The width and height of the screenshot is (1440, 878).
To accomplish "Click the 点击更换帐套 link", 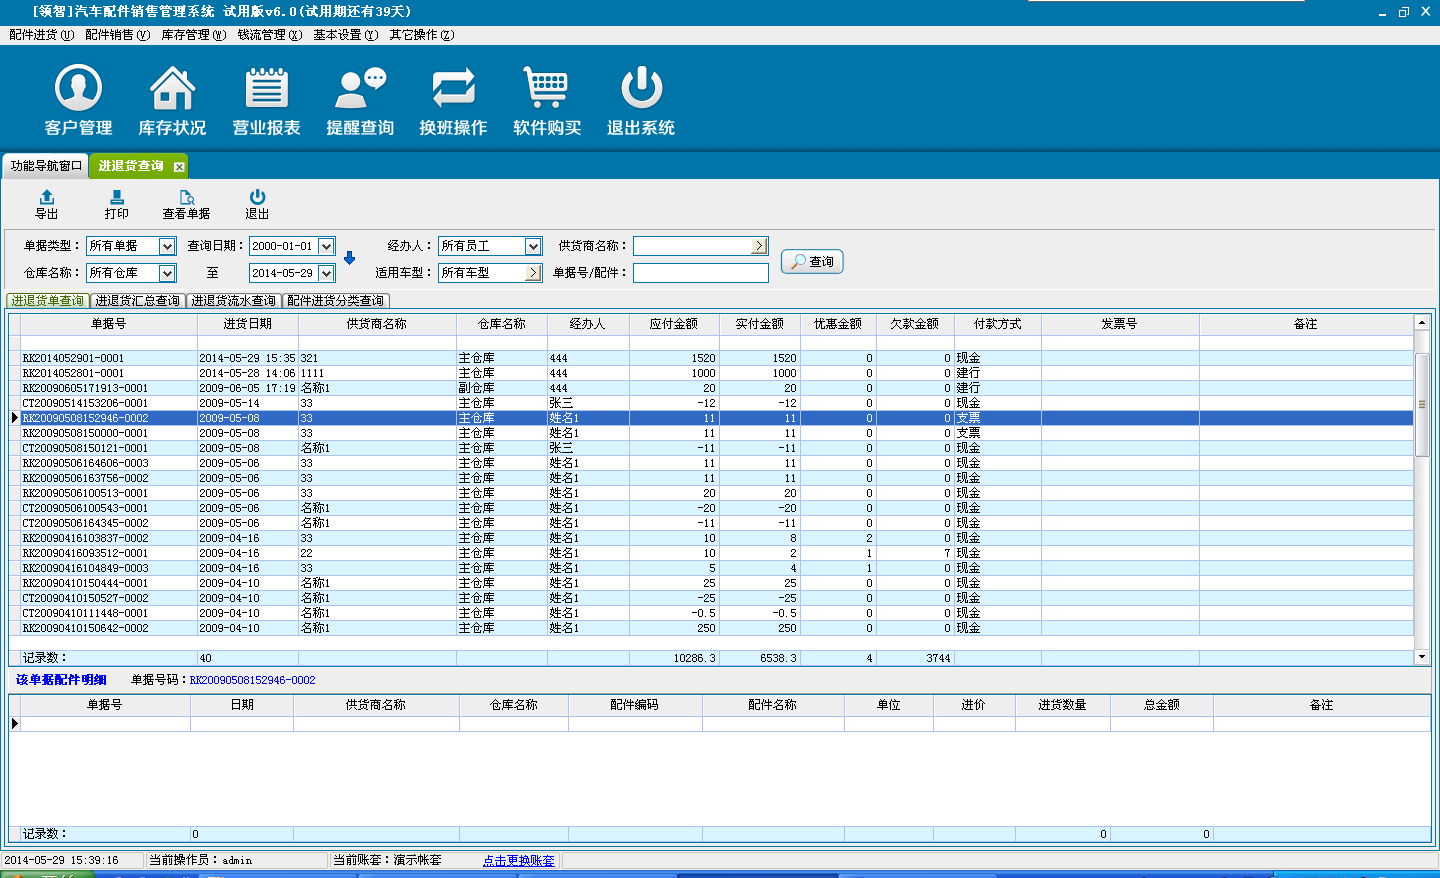I will [518, 861].
